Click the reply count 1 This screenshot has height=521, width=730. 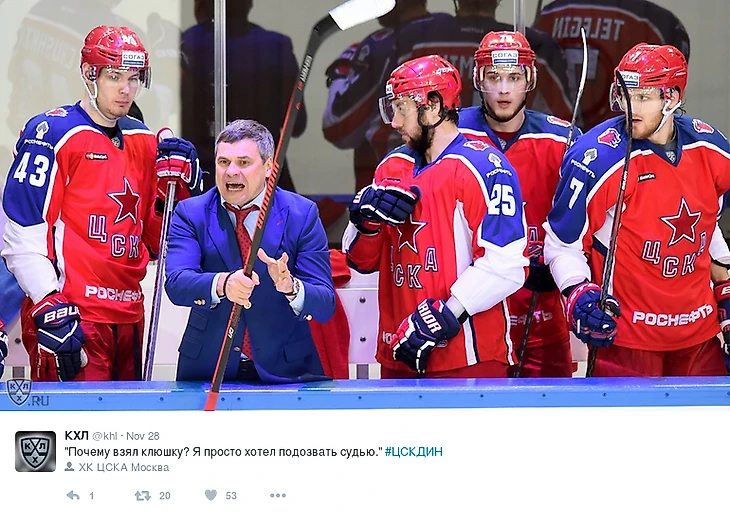click(x=92, y=496)
